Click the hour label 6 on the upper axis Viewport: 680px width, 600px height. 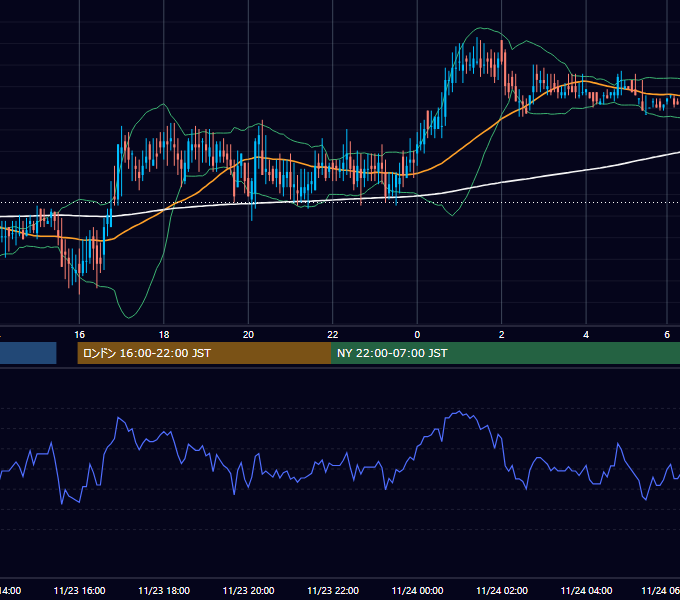pos(667,335)
